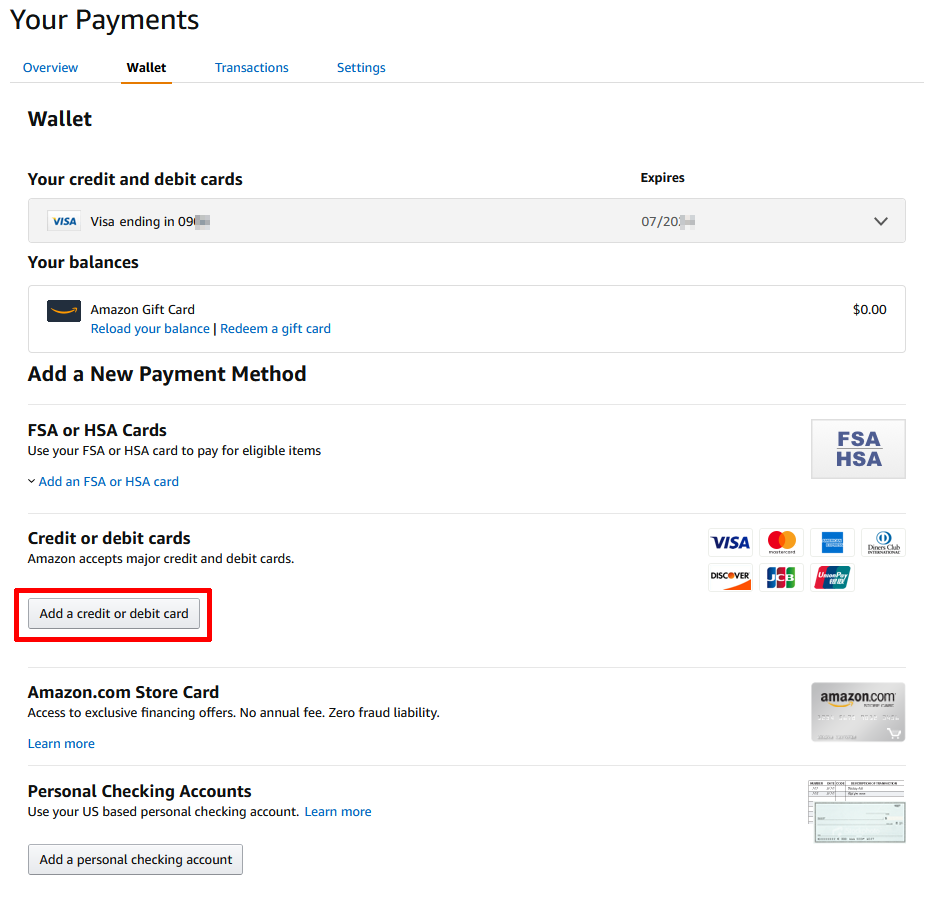Click the Visa logo on saved card
Viewport: 930px width, 901px height.
pos(64,221)
